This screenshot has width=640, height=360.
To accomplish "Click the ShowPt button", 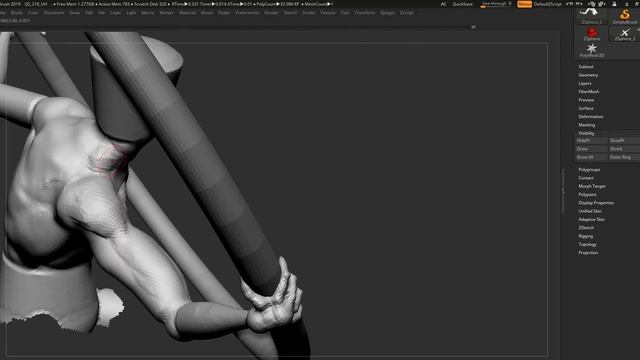I will pyautogui.click(x=624, y=140).
